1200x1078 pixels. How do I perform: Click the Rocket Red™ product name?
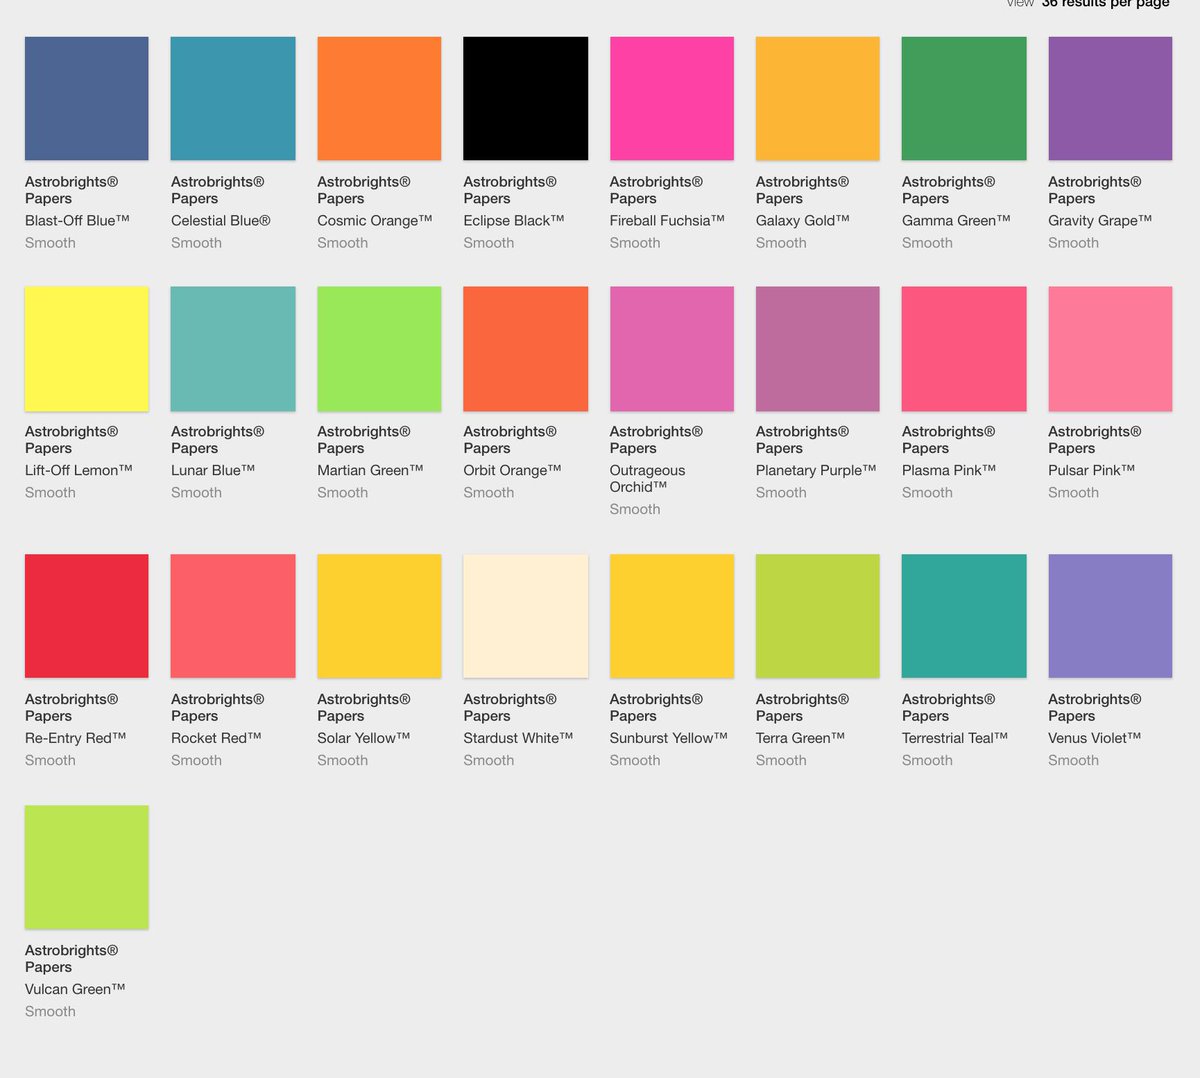[x=216, y=738]
